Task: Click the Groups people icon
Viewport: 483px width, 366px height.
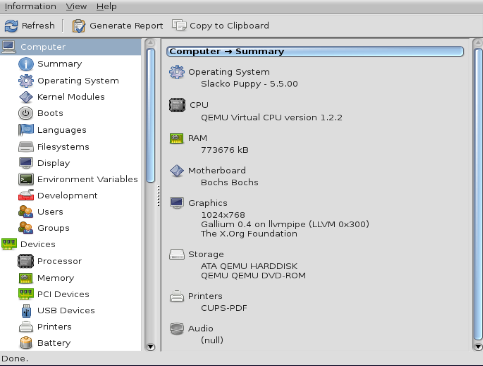Action: (26, 228)
